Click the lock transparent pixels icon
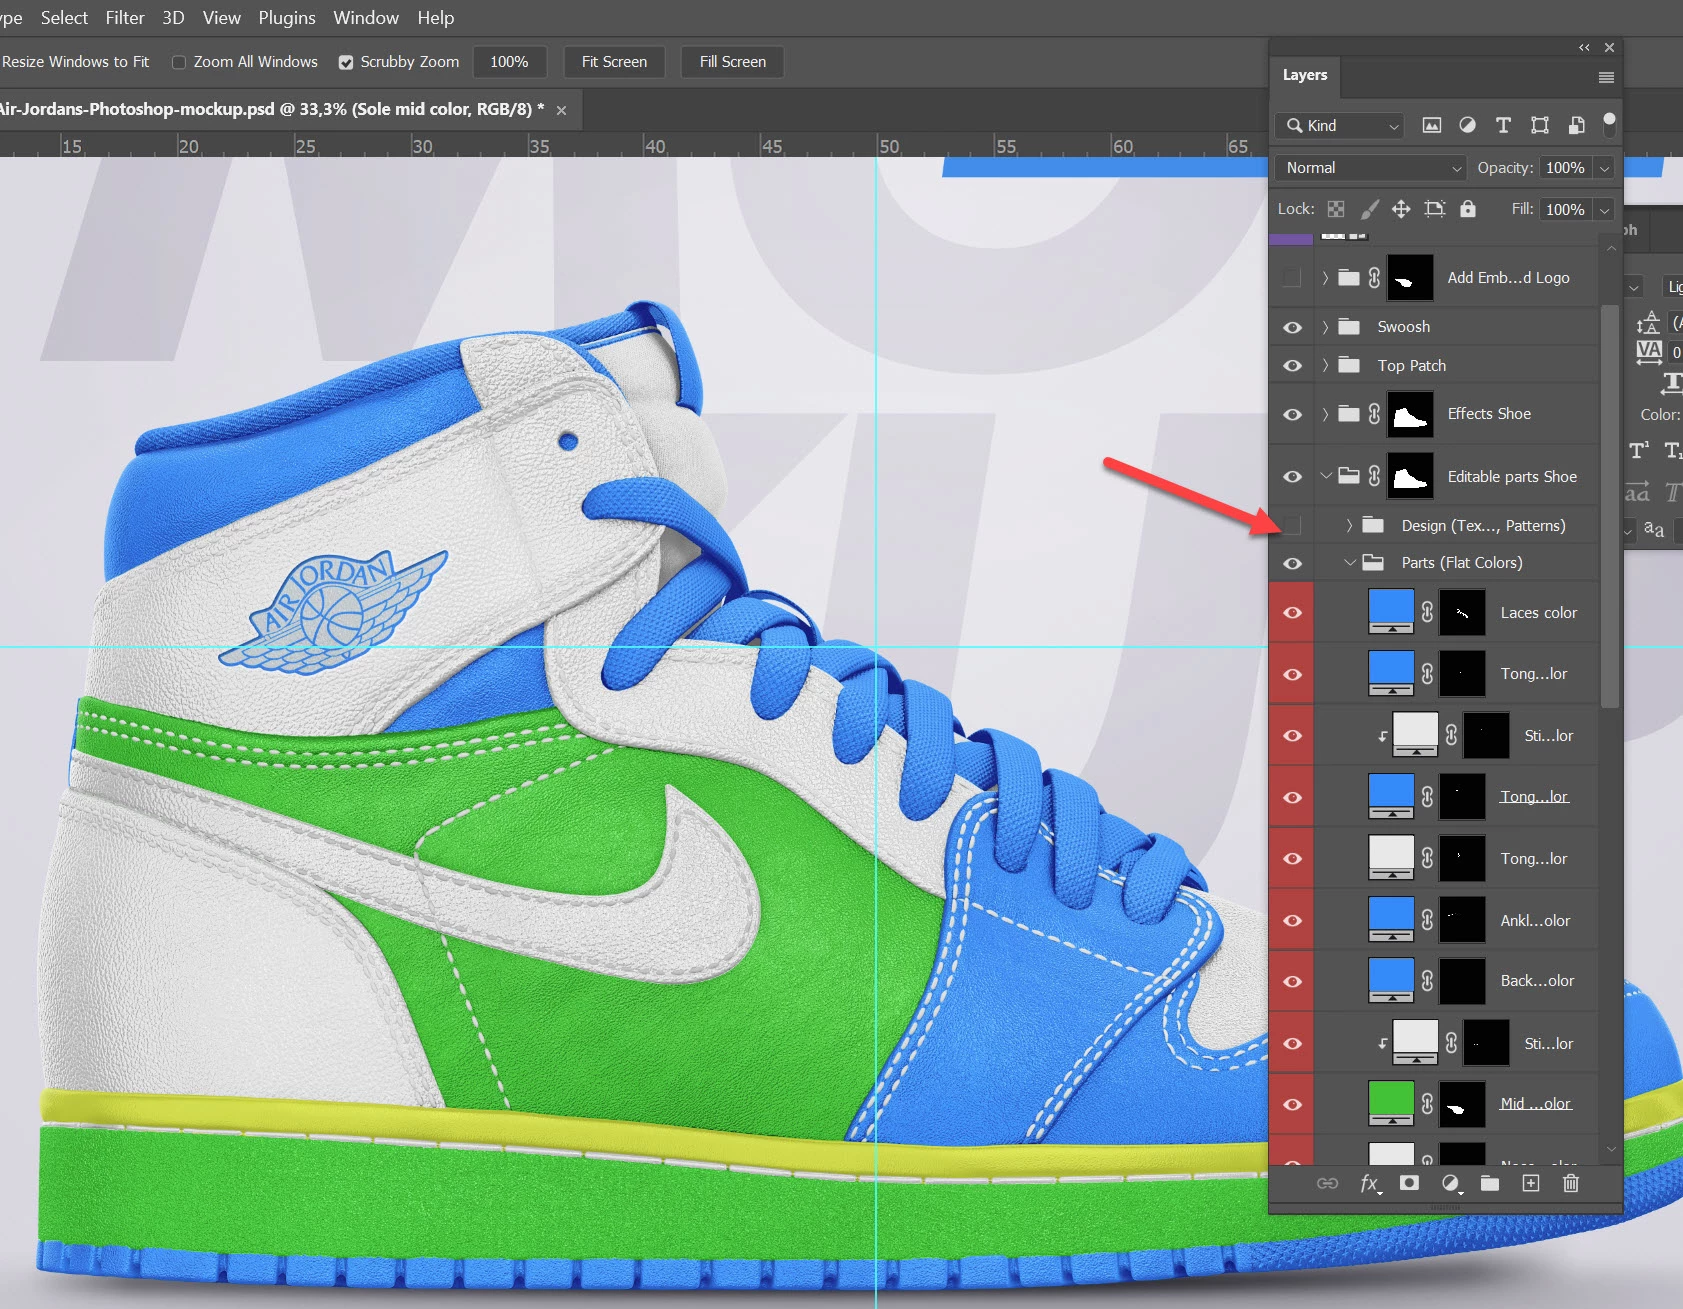 pos(1336,209)
